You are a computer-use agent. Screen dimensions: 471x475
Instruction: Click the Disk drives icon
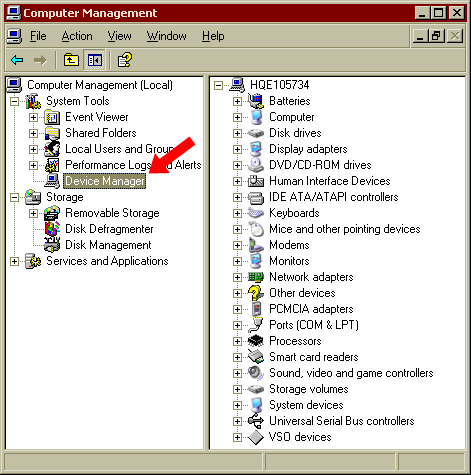pos(256,133)
